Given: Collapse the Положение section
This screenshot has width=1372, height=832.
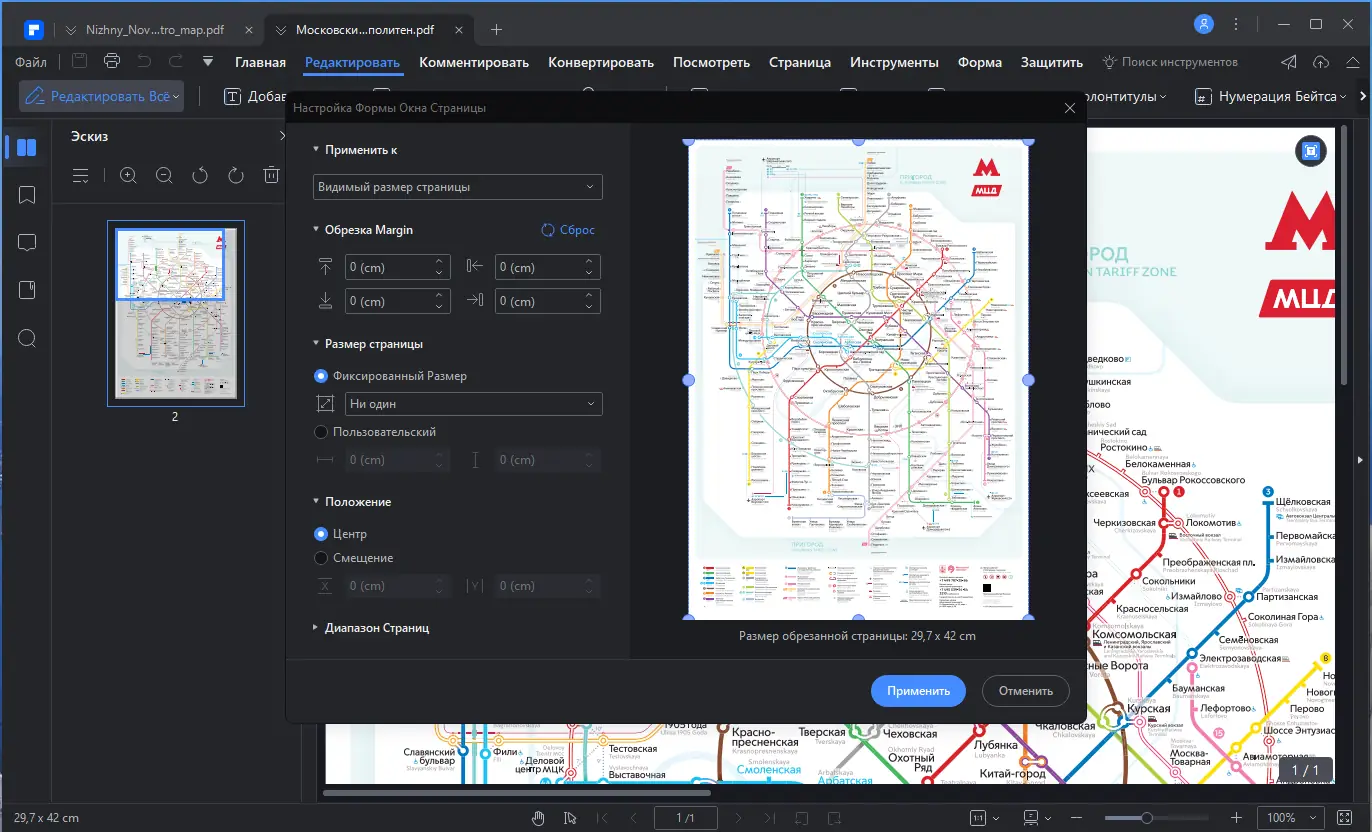Looking at the screenshot, I should click(316, 502).
